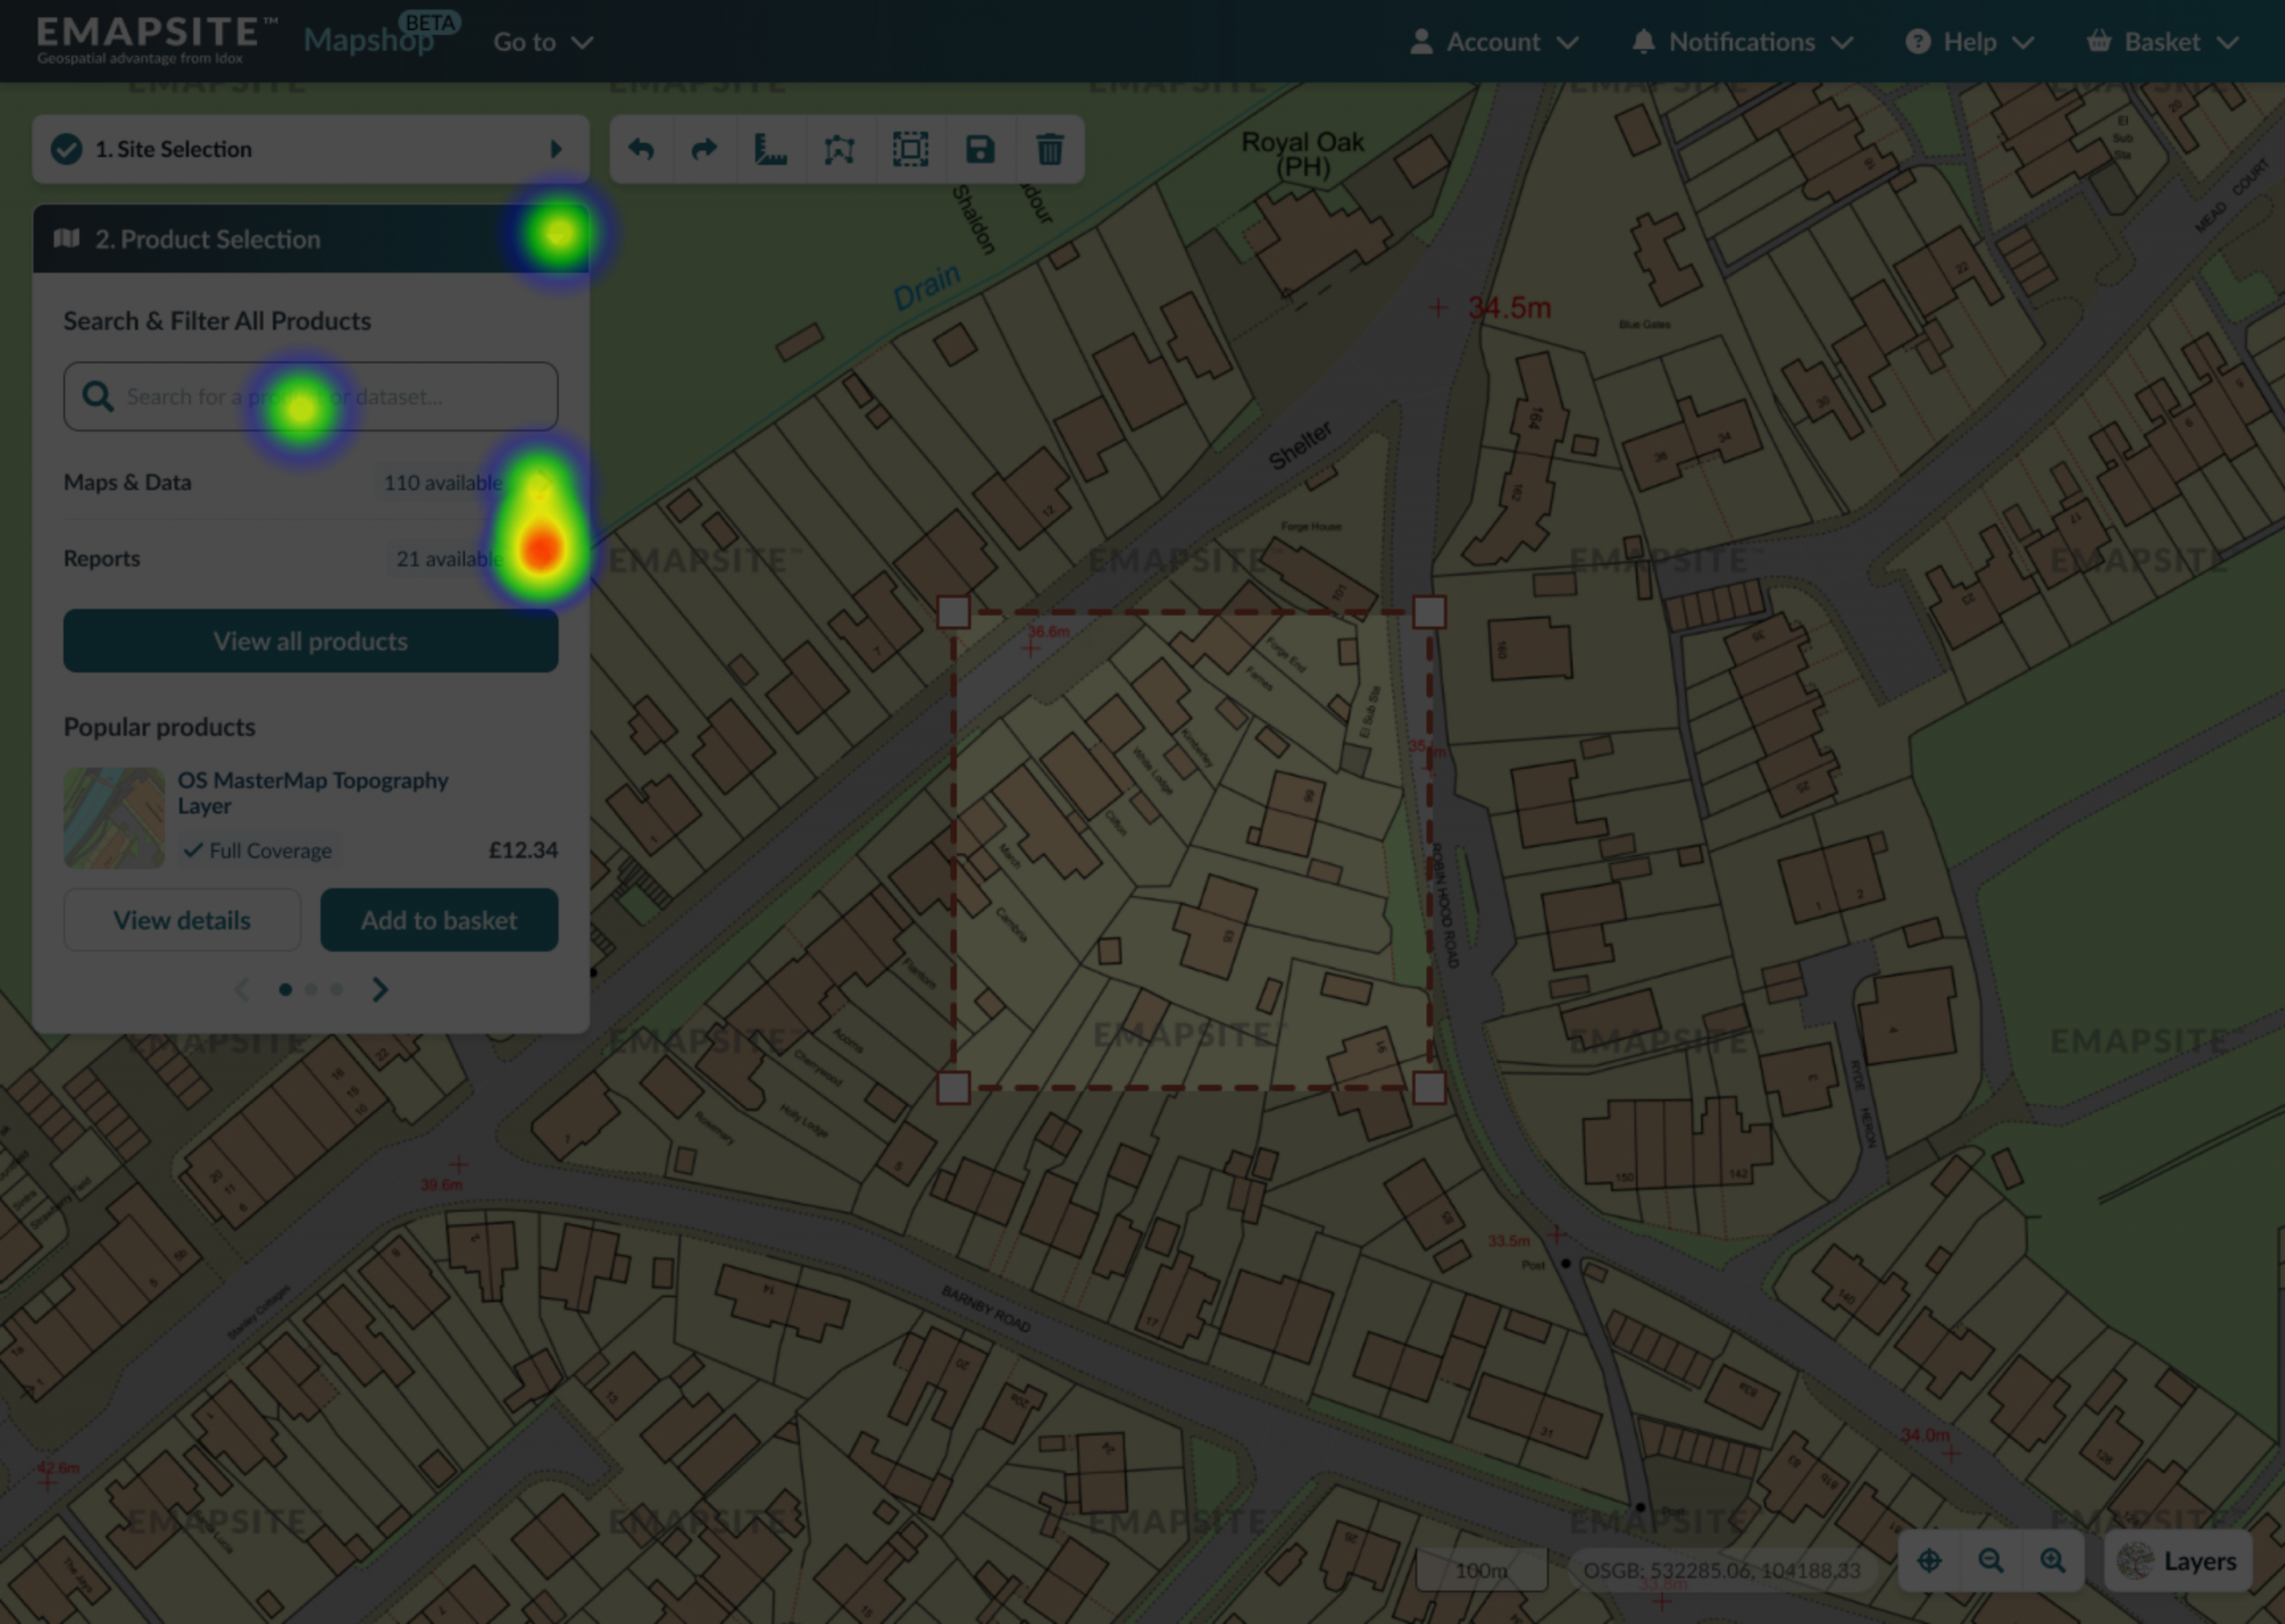
Task: Open the Account dropdown menu
Action: pos(1493,42)
